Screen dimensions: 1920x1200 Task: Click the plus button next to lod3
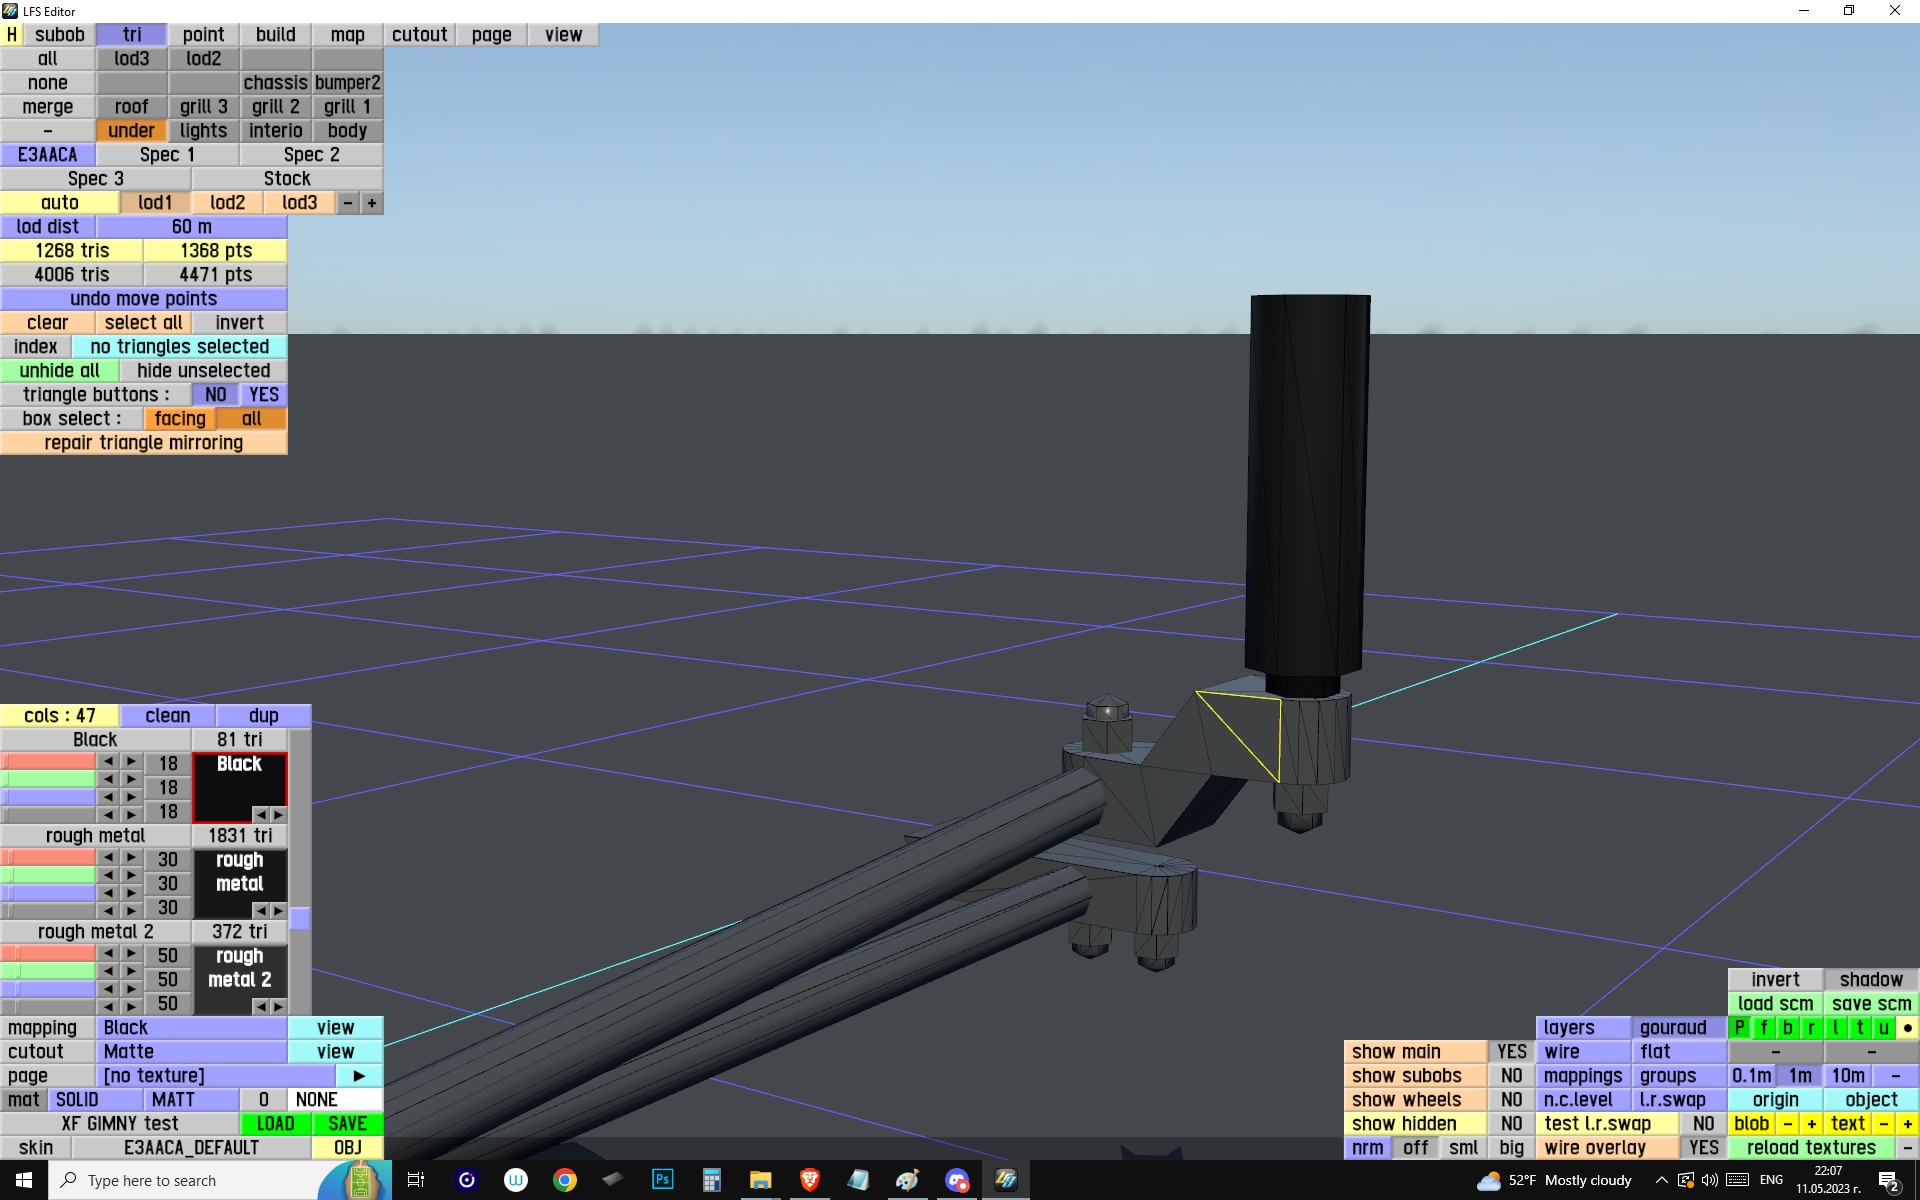click(371, 203)
